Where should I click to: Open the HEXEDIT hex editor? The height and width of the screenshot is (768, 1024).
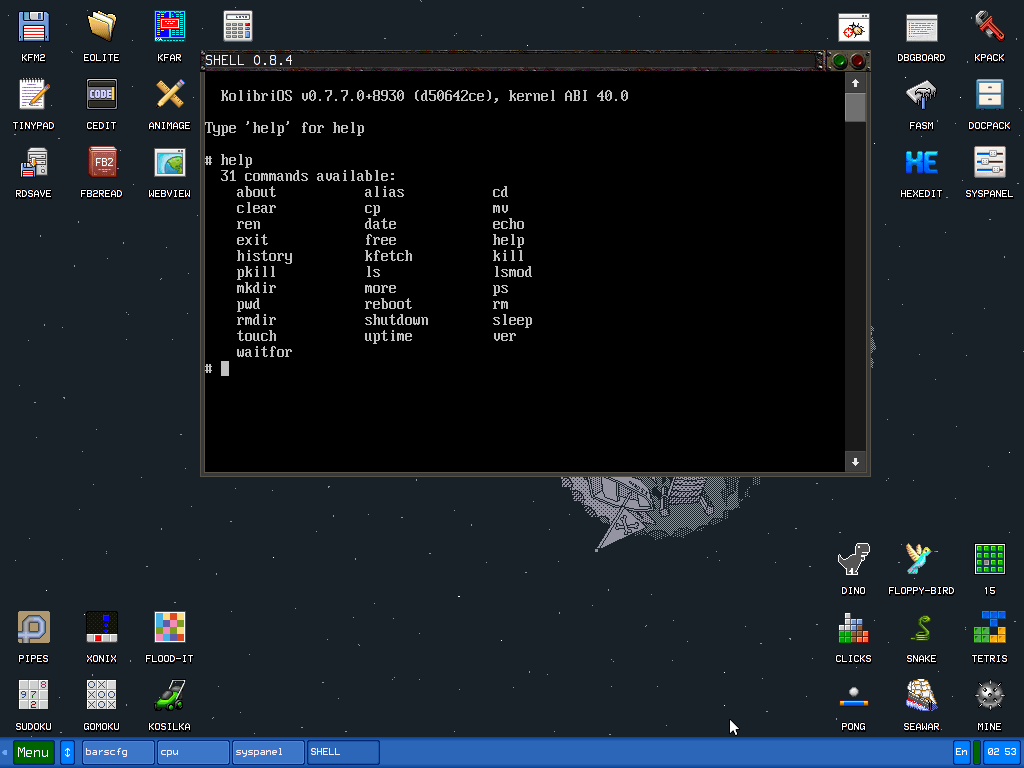coord(920,160)
